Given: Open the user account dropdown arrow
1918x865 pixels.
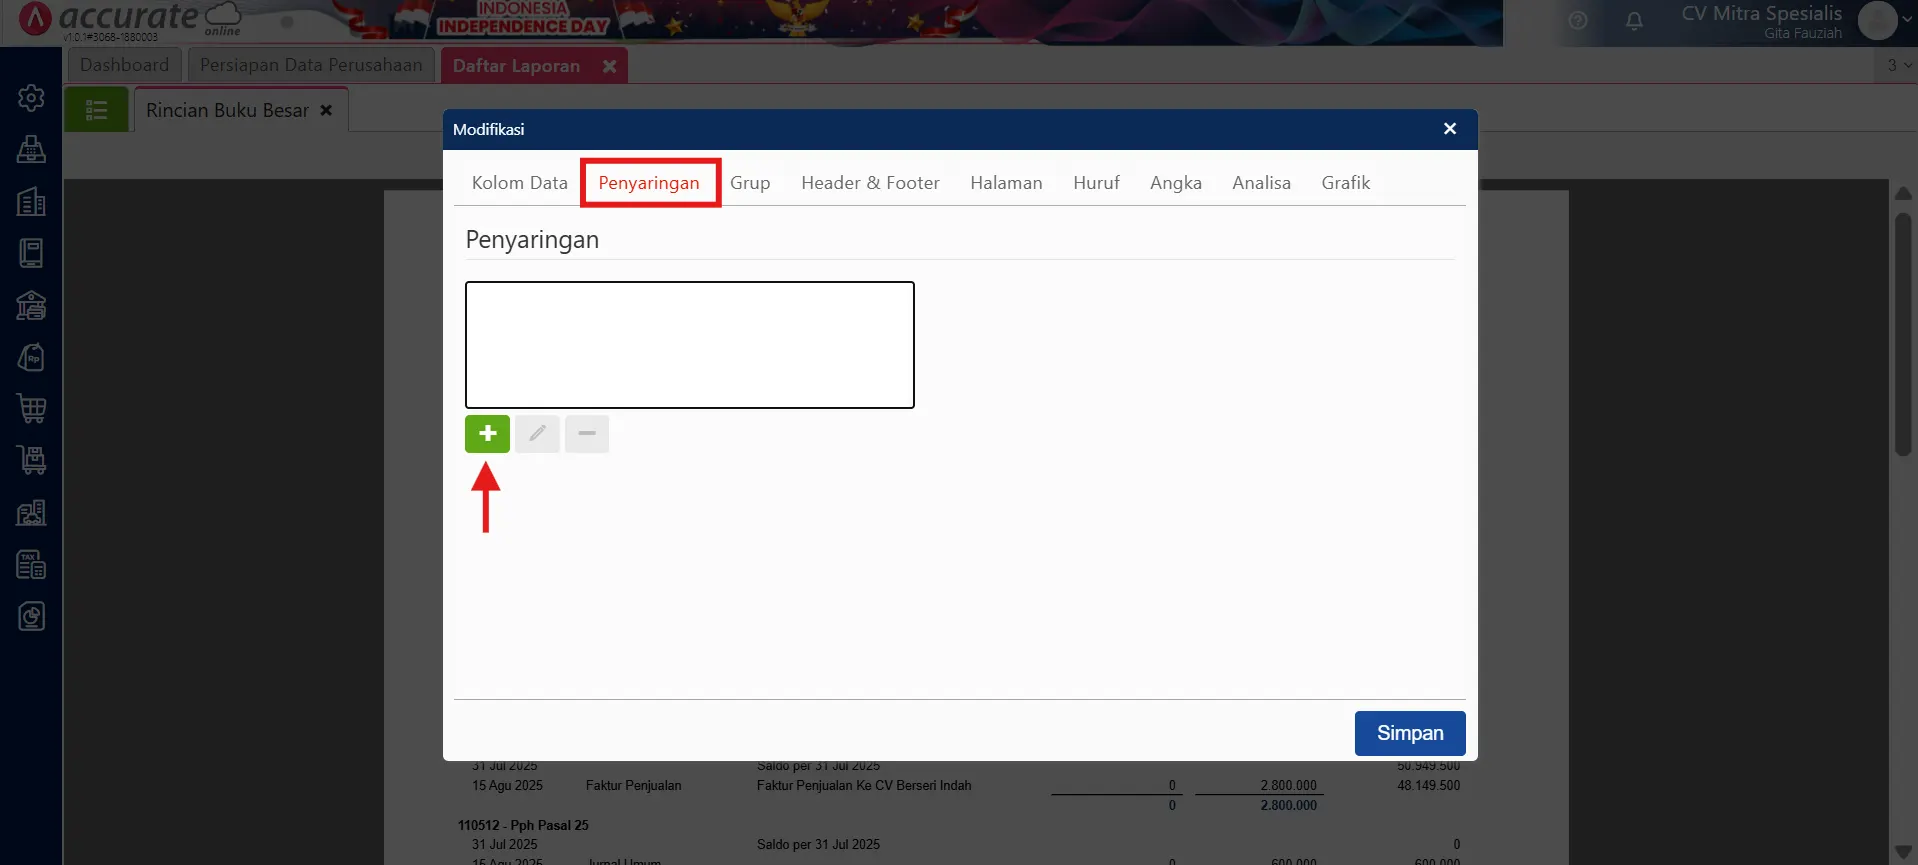Looking at the screenshot, I should click(x=1906, y=20).
